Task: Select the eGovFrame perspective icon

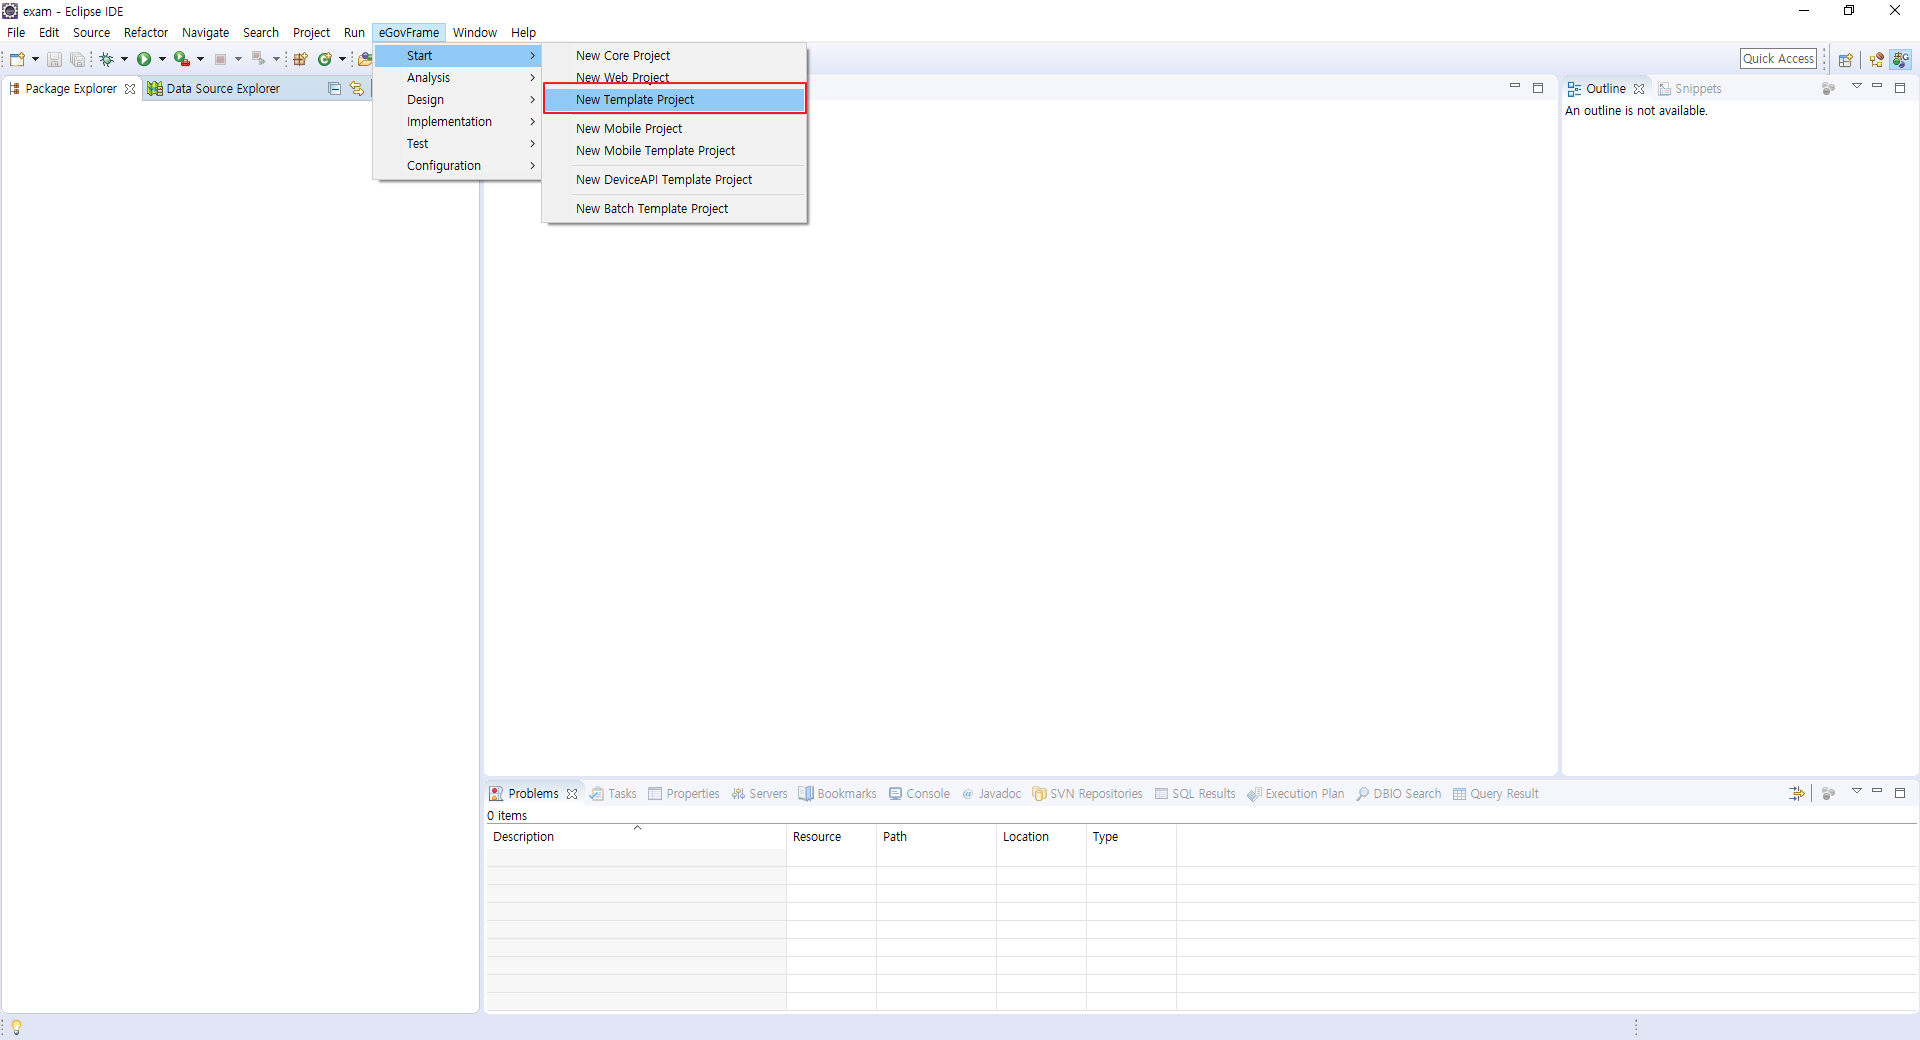Action: (x=1900, y=60)
